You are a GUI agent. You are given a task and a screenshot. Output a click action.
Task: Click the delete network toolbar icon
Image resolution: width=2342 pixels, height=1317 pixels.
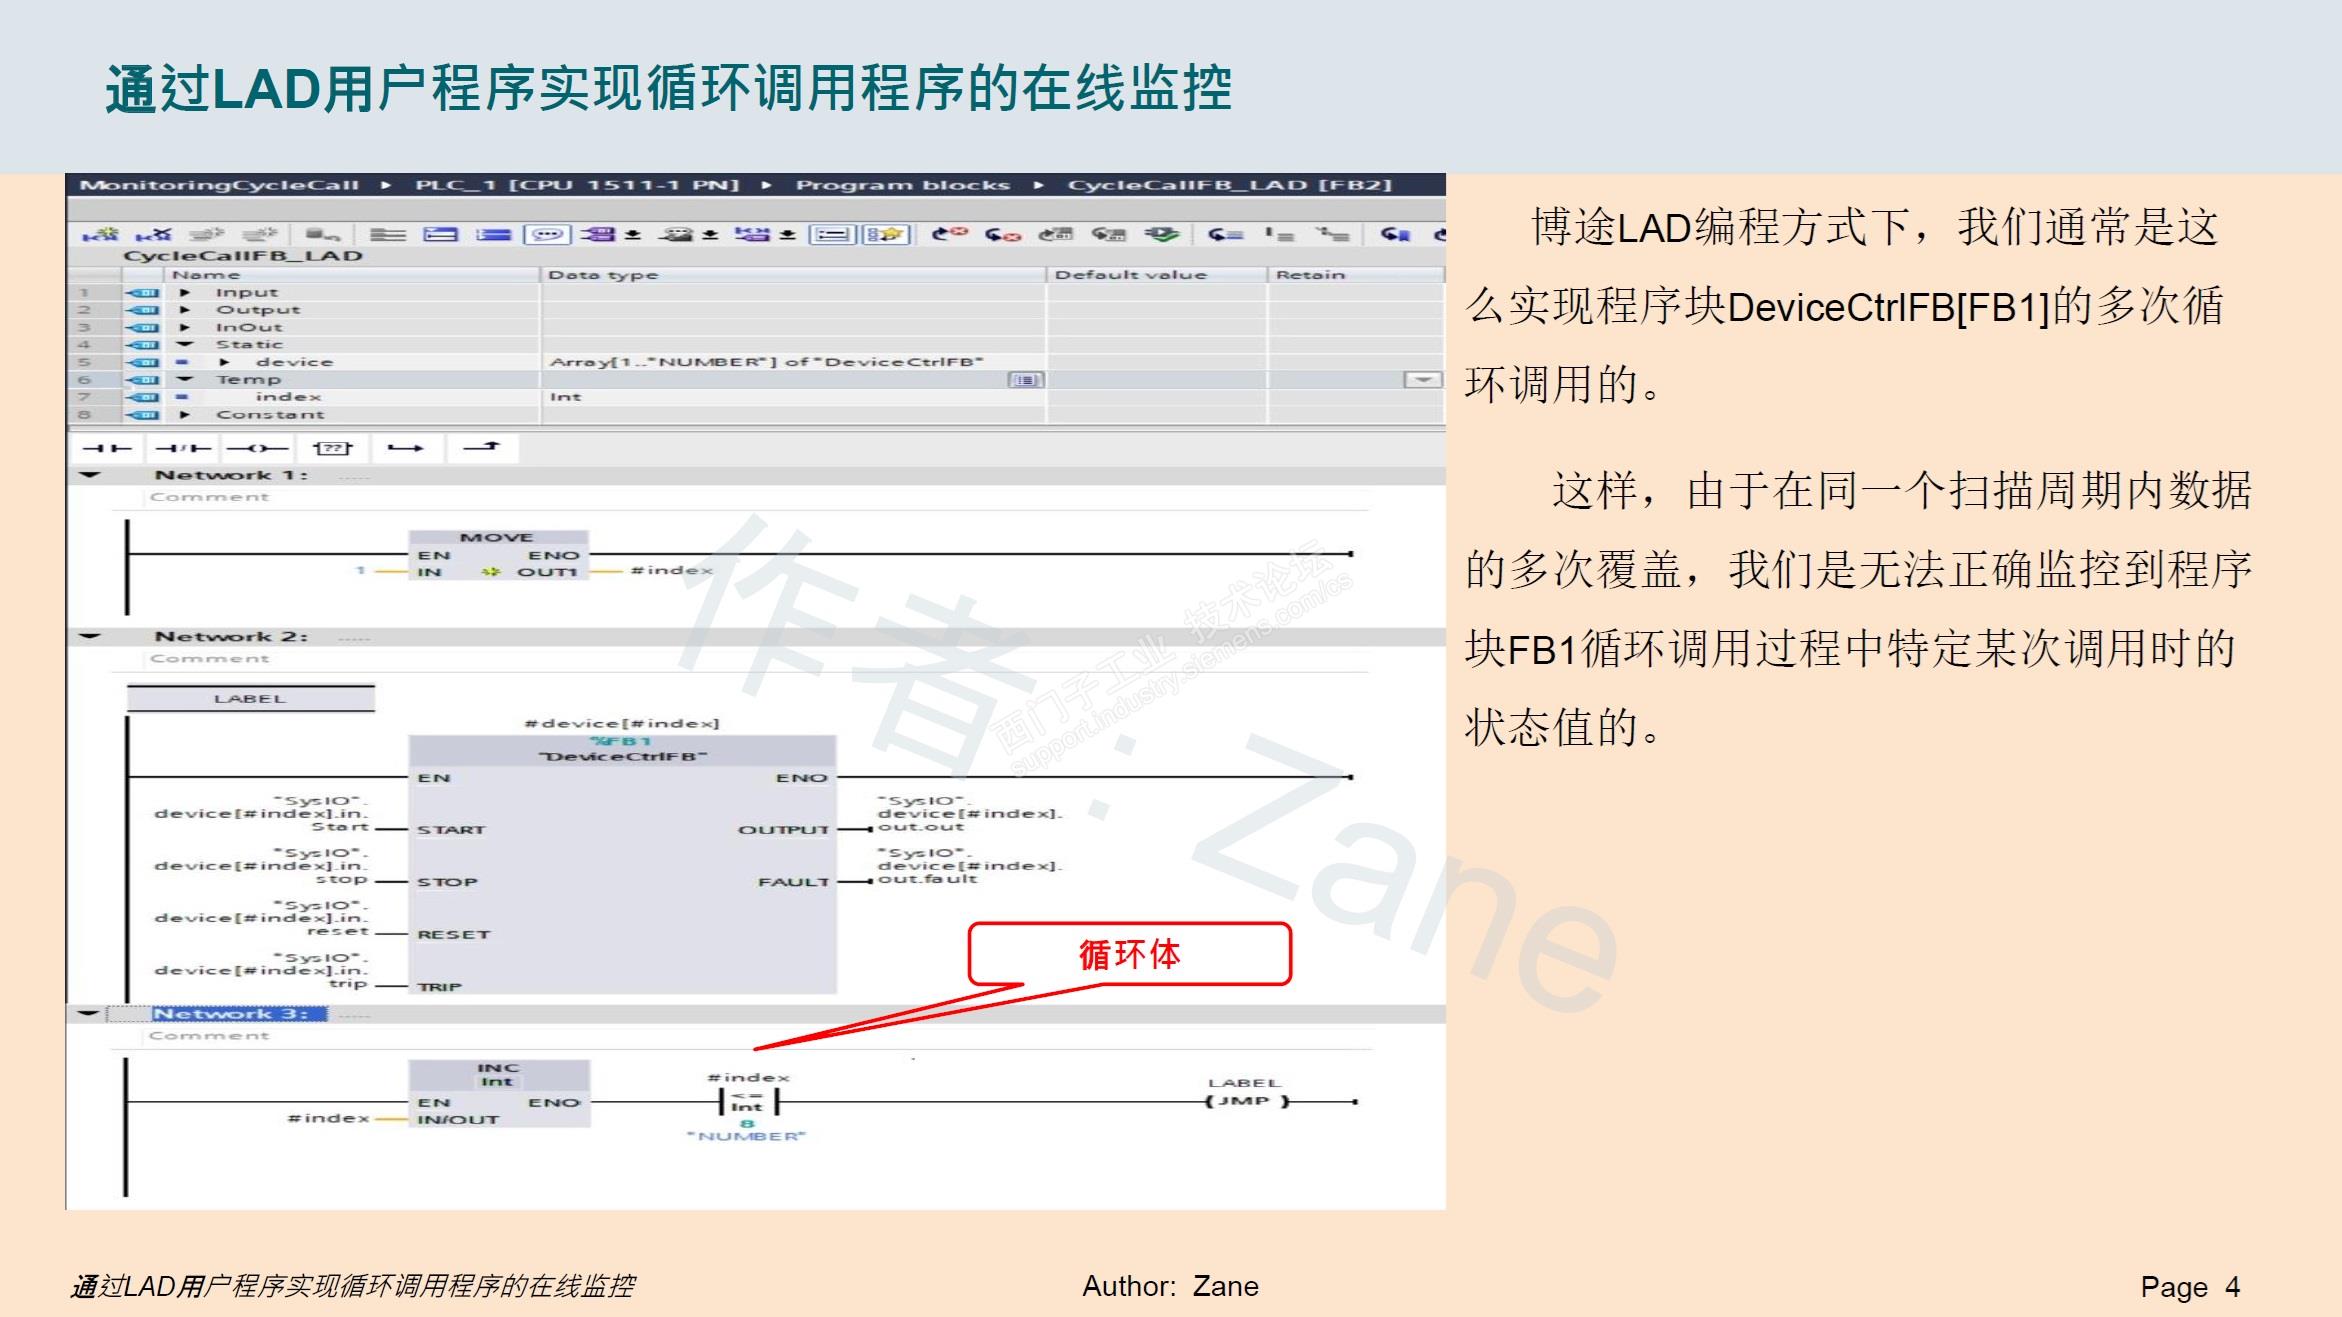[x=154, y=234]
